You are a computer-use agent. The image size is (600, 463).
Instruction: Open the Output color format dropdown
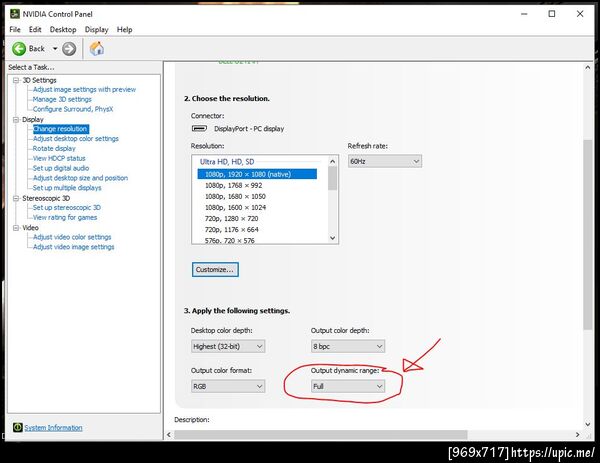[x=228, y=386]
